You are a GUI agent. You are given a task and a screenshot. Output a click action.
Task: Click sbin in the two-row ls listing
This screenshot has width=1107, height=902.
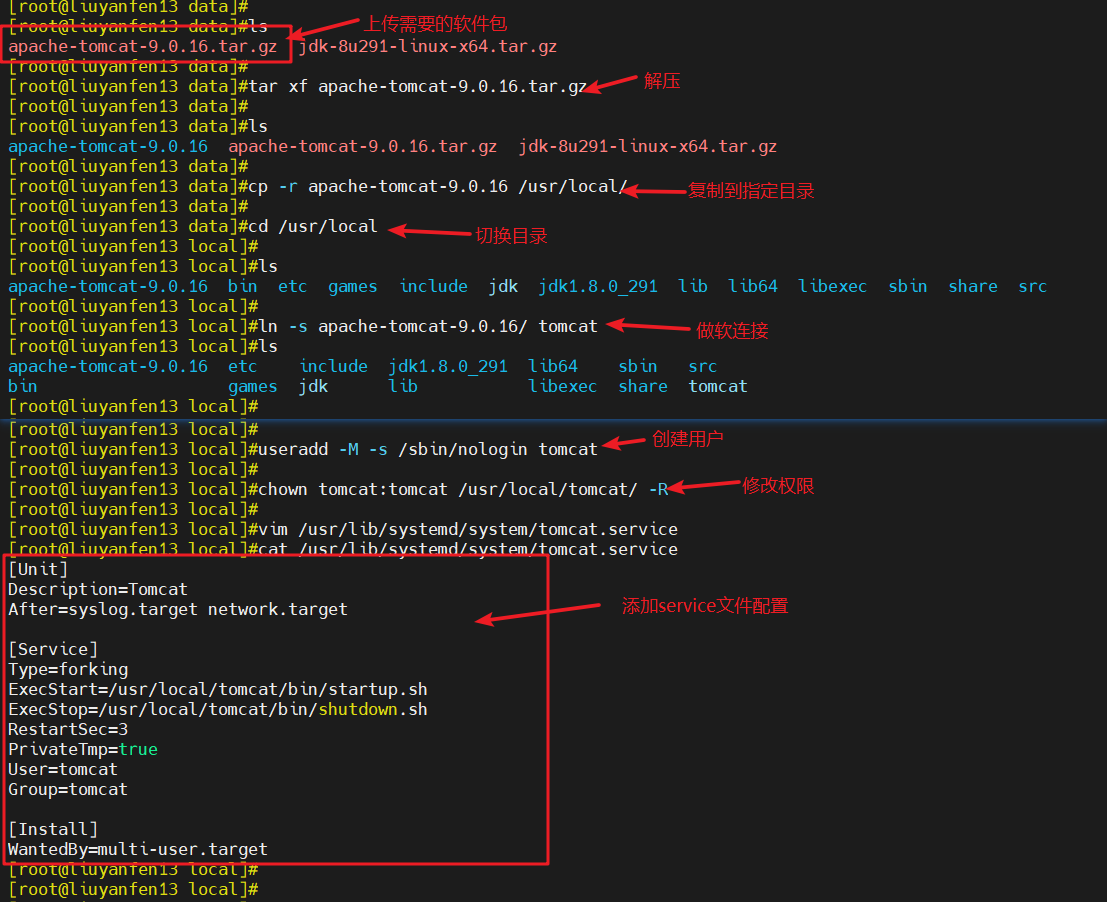coord(638,367)
